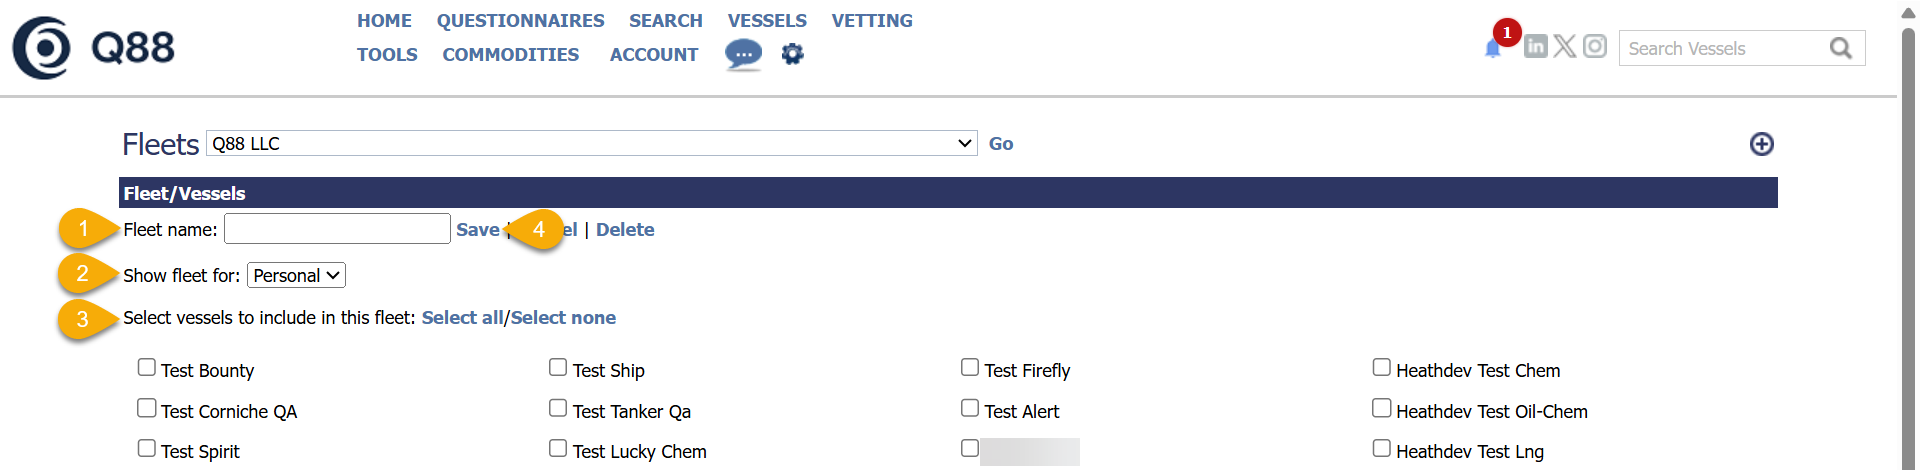
Task: Go to the Vetting menu
Action: point(872,20)
